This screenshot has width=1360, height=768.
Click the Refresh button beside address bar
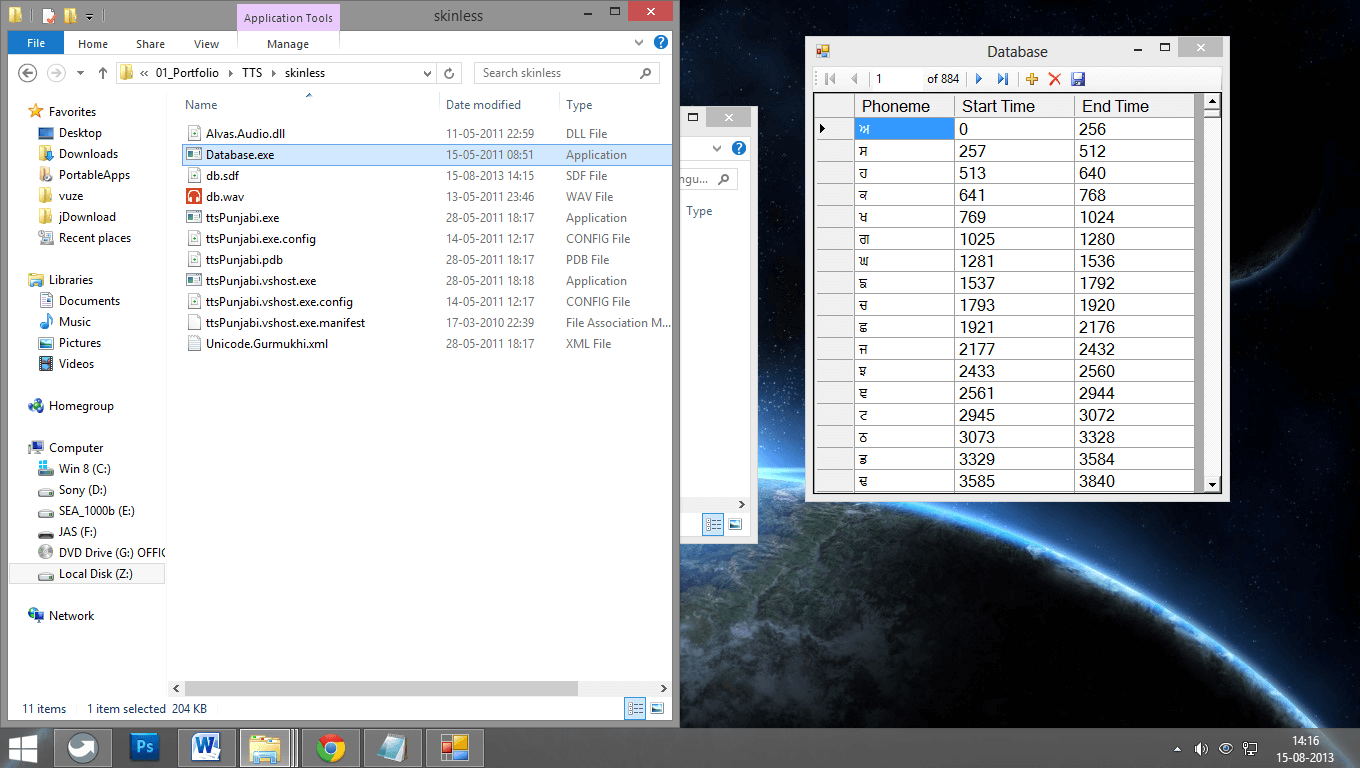[449, 73]
